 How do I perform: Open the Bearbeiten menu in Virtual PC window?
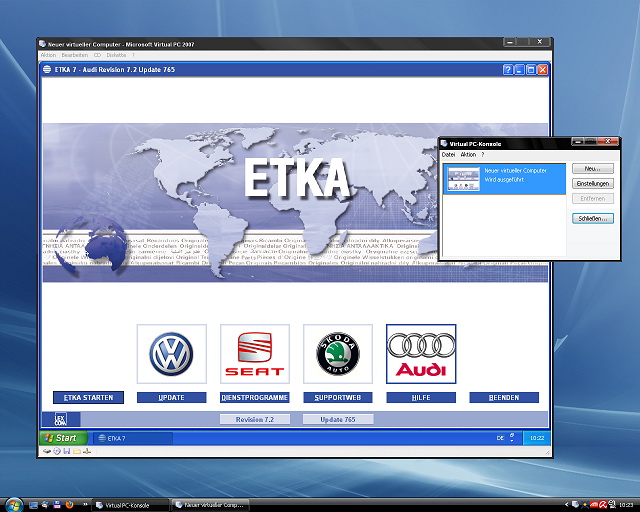pyautogui.click(x=75, y=55)
